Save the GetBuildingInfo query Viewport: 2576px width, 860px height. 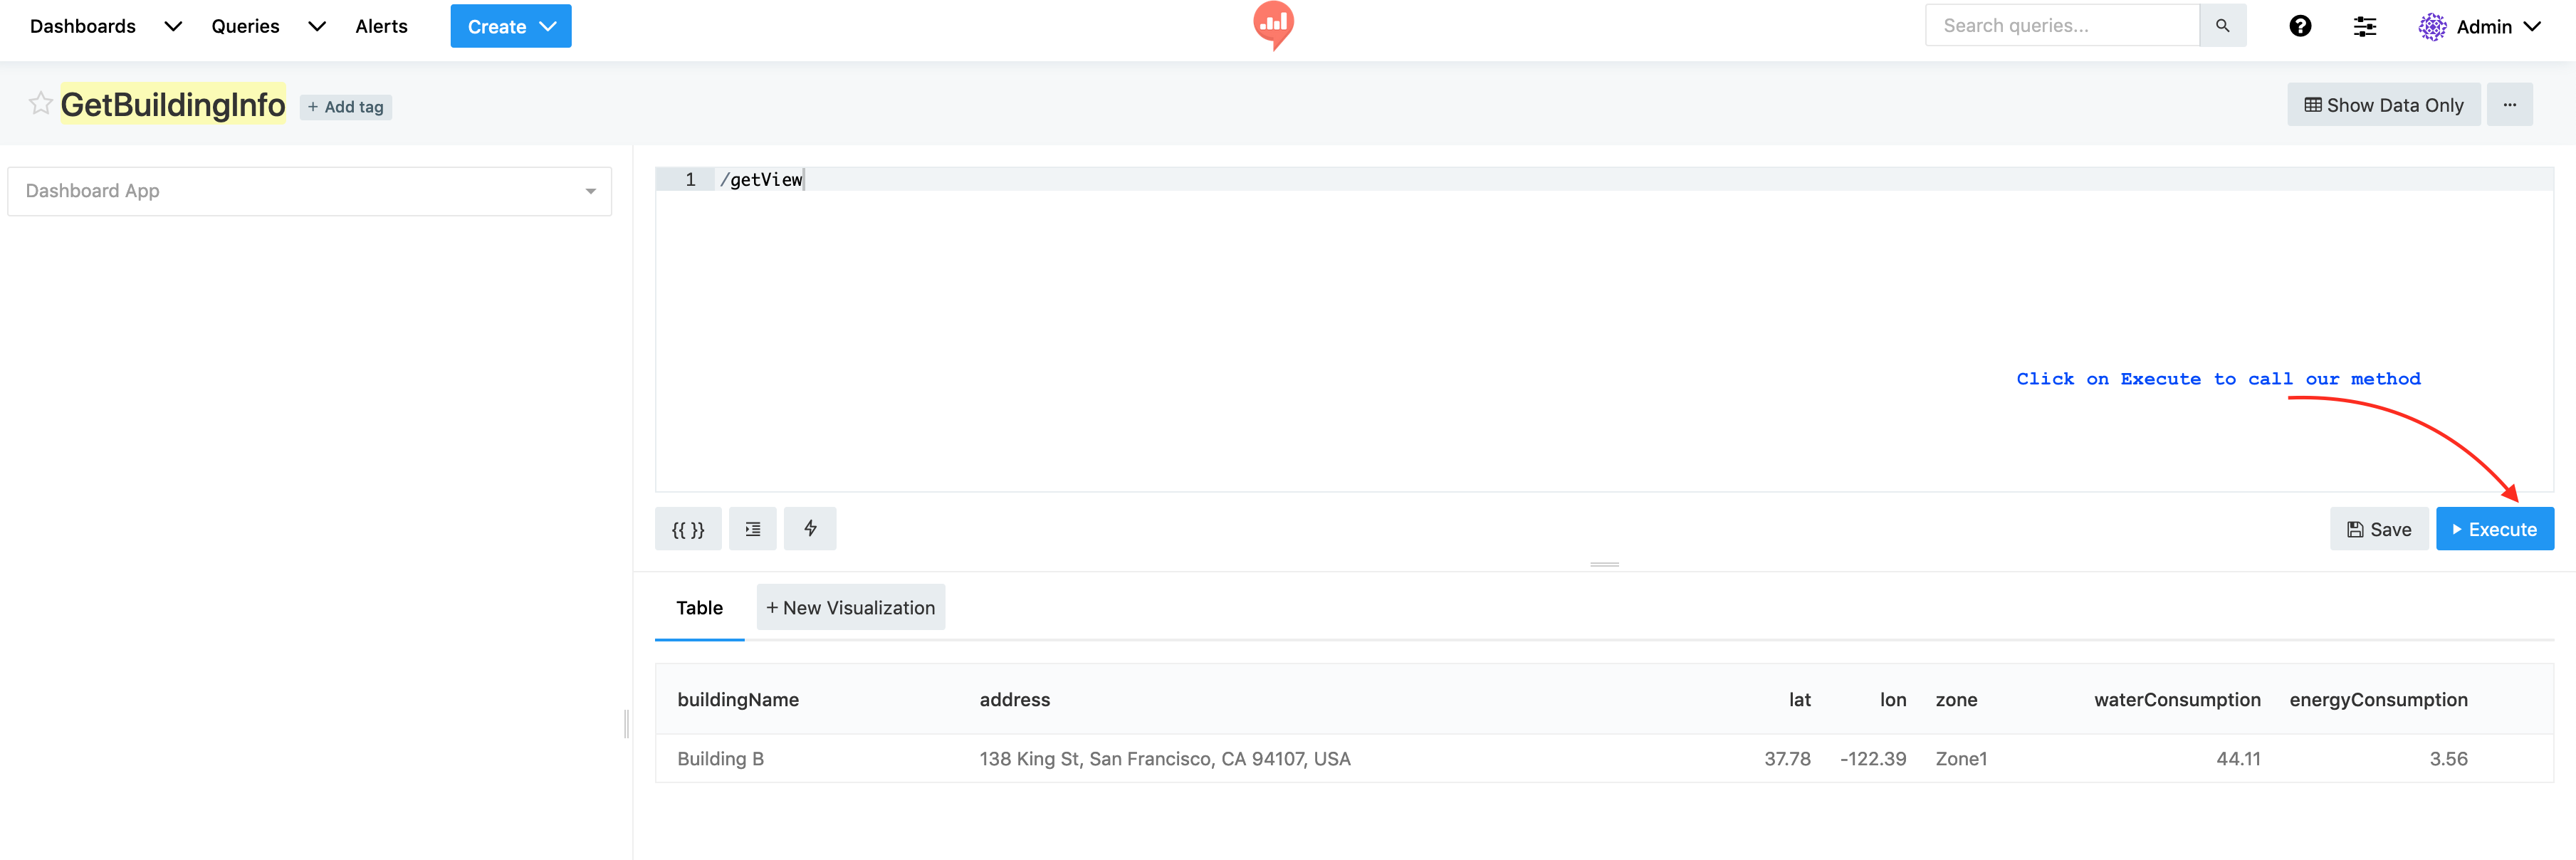tap(2378, 528)
